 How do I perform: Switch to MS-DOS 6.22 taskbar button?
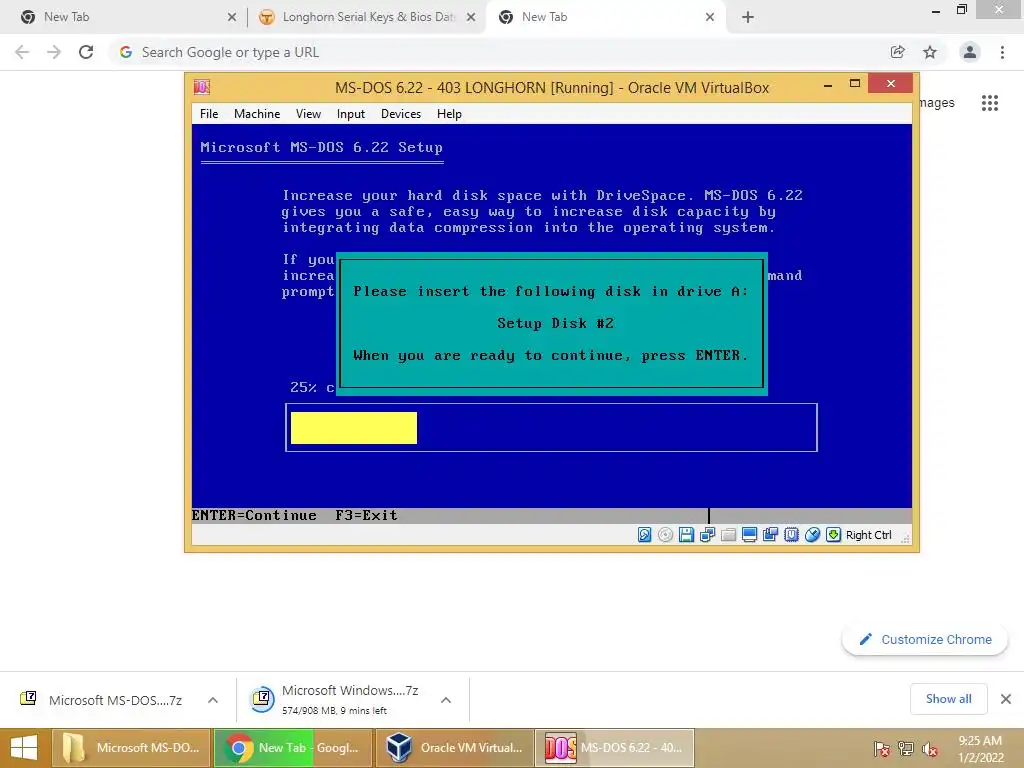(x=615, y=748)
